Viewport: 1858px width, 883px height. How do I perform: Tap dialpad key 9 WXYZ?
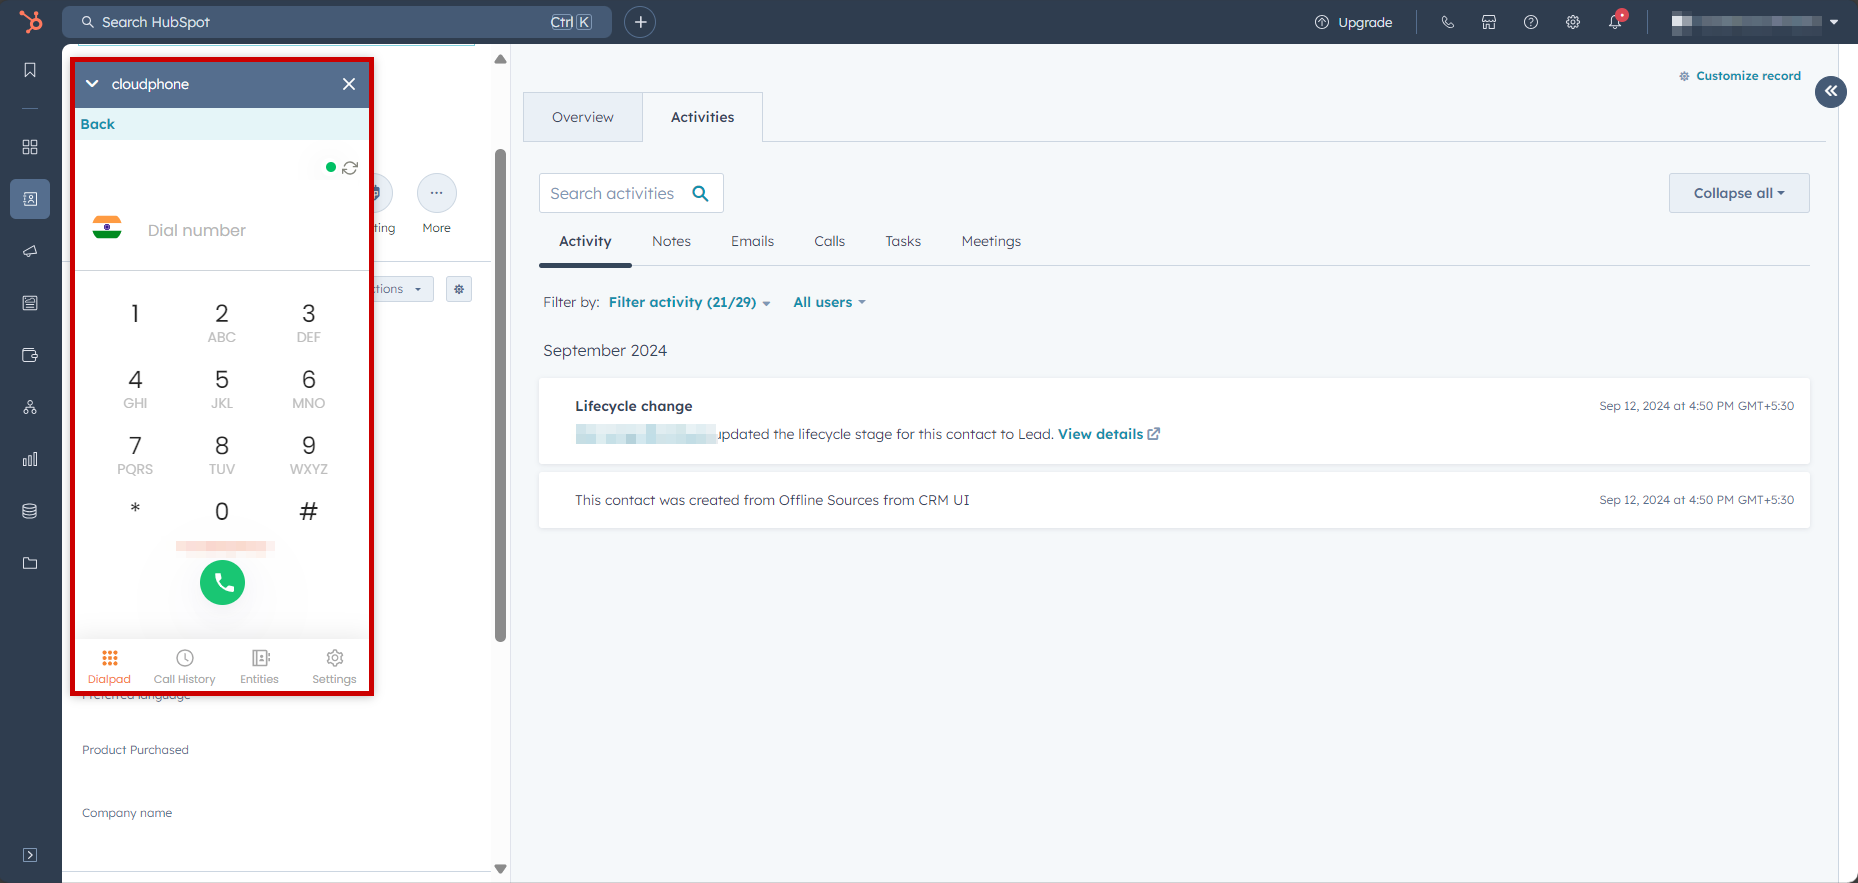pyautogui.click(x=309, y=455)
